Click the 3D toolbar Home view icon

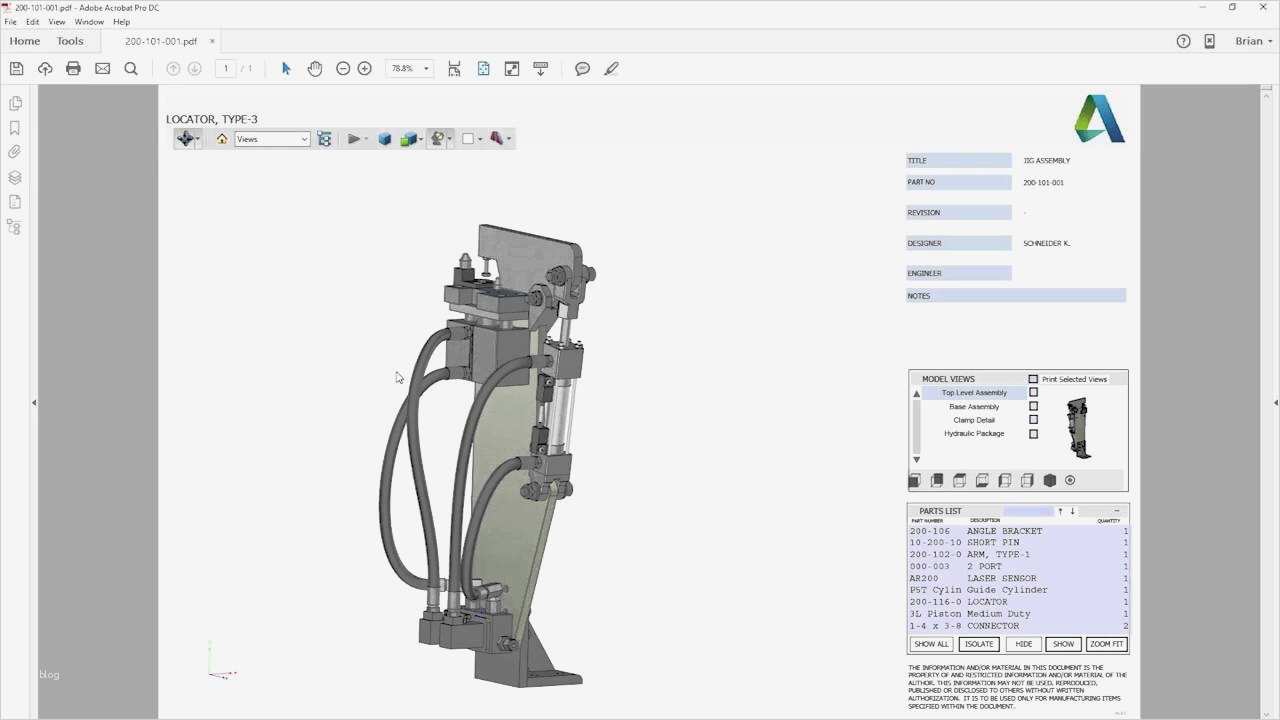222,139
